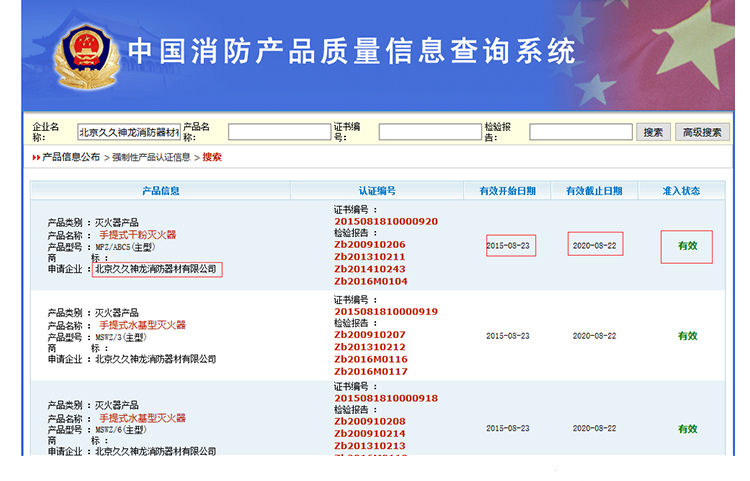Open certificate 2015081810000919 link
Screen dimensions: 750x481
point(386,311)
